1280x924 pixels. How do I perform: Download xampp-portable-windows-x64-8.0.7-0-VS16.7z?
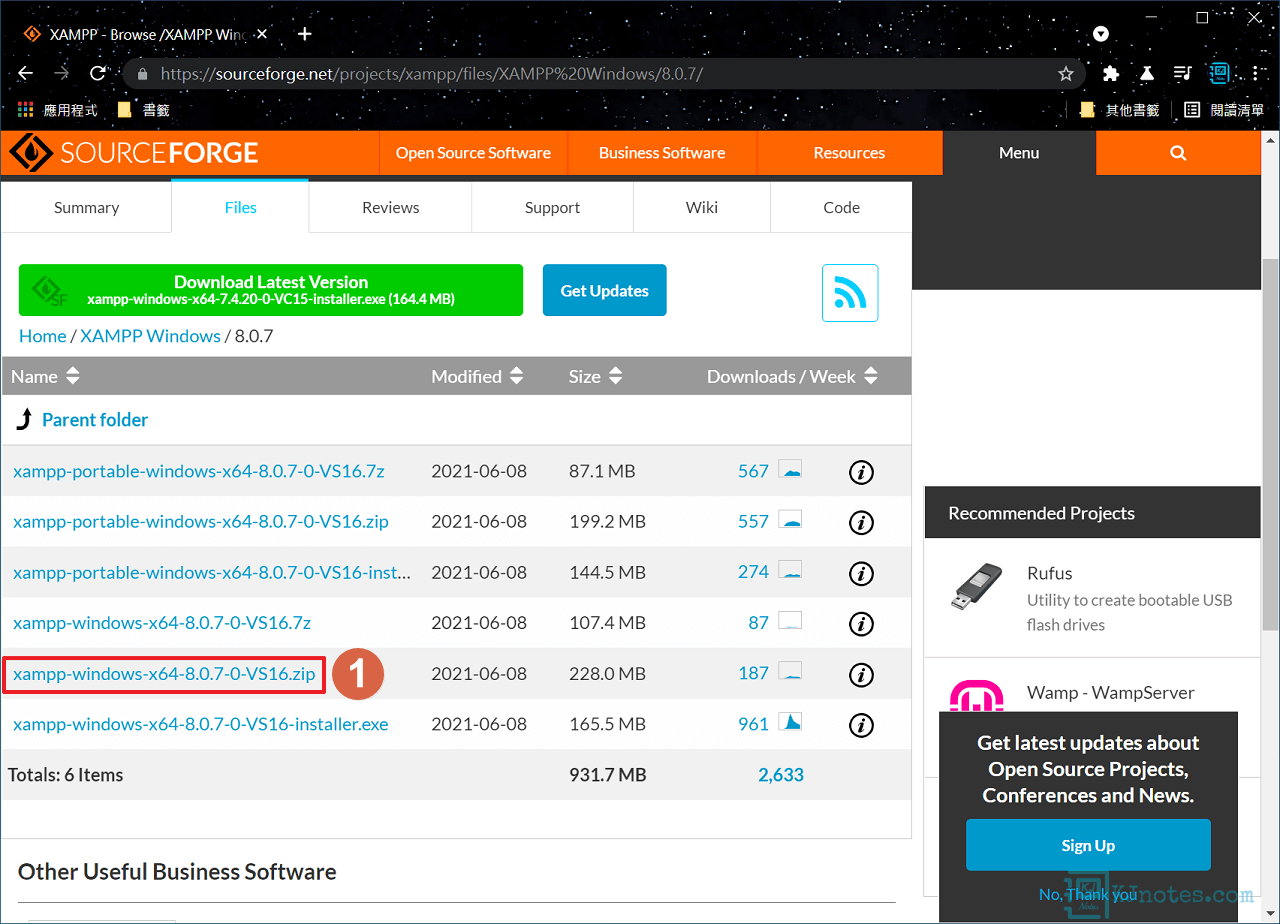[199, 471]
